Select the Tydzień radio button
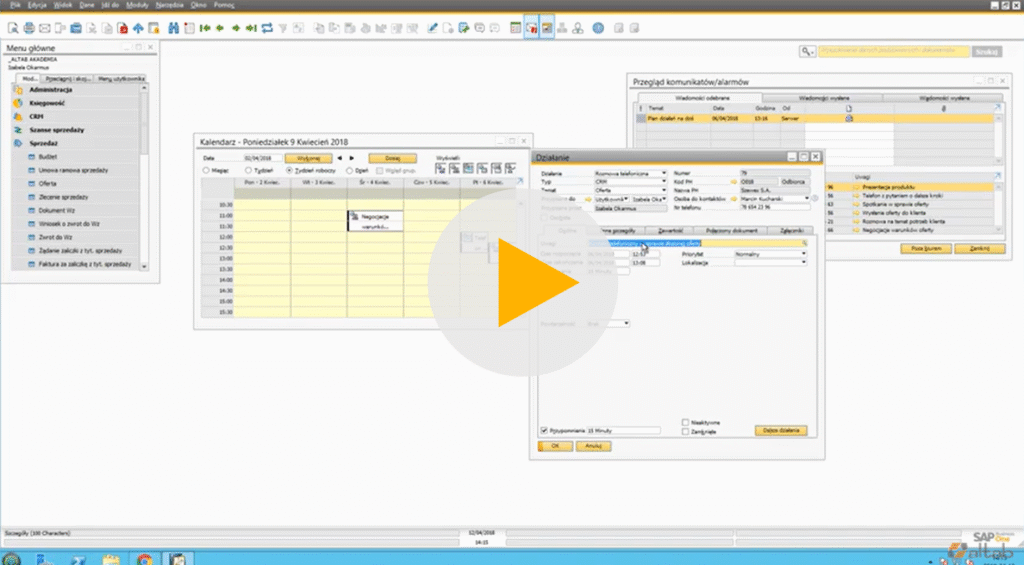The image size is (1024, 565). (x=248, y=170)
